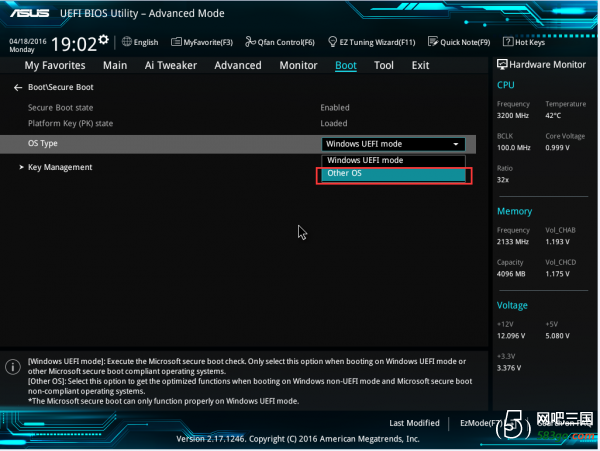Screen dimensions: 600x451
Task: Click the info icon in help area
Action: pyautogui.click(x=13, y=367)
